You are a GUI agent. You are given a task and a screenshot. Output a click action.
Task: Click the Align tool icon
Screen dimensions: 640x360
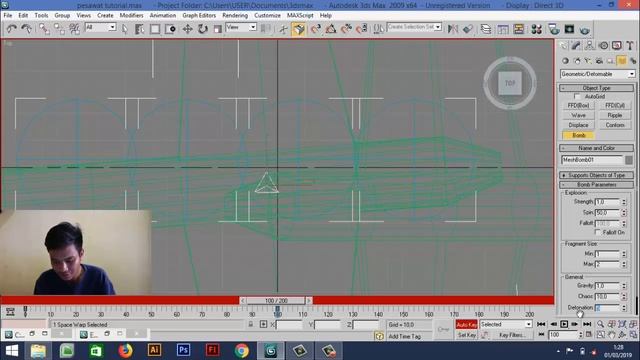pos(468,29)
